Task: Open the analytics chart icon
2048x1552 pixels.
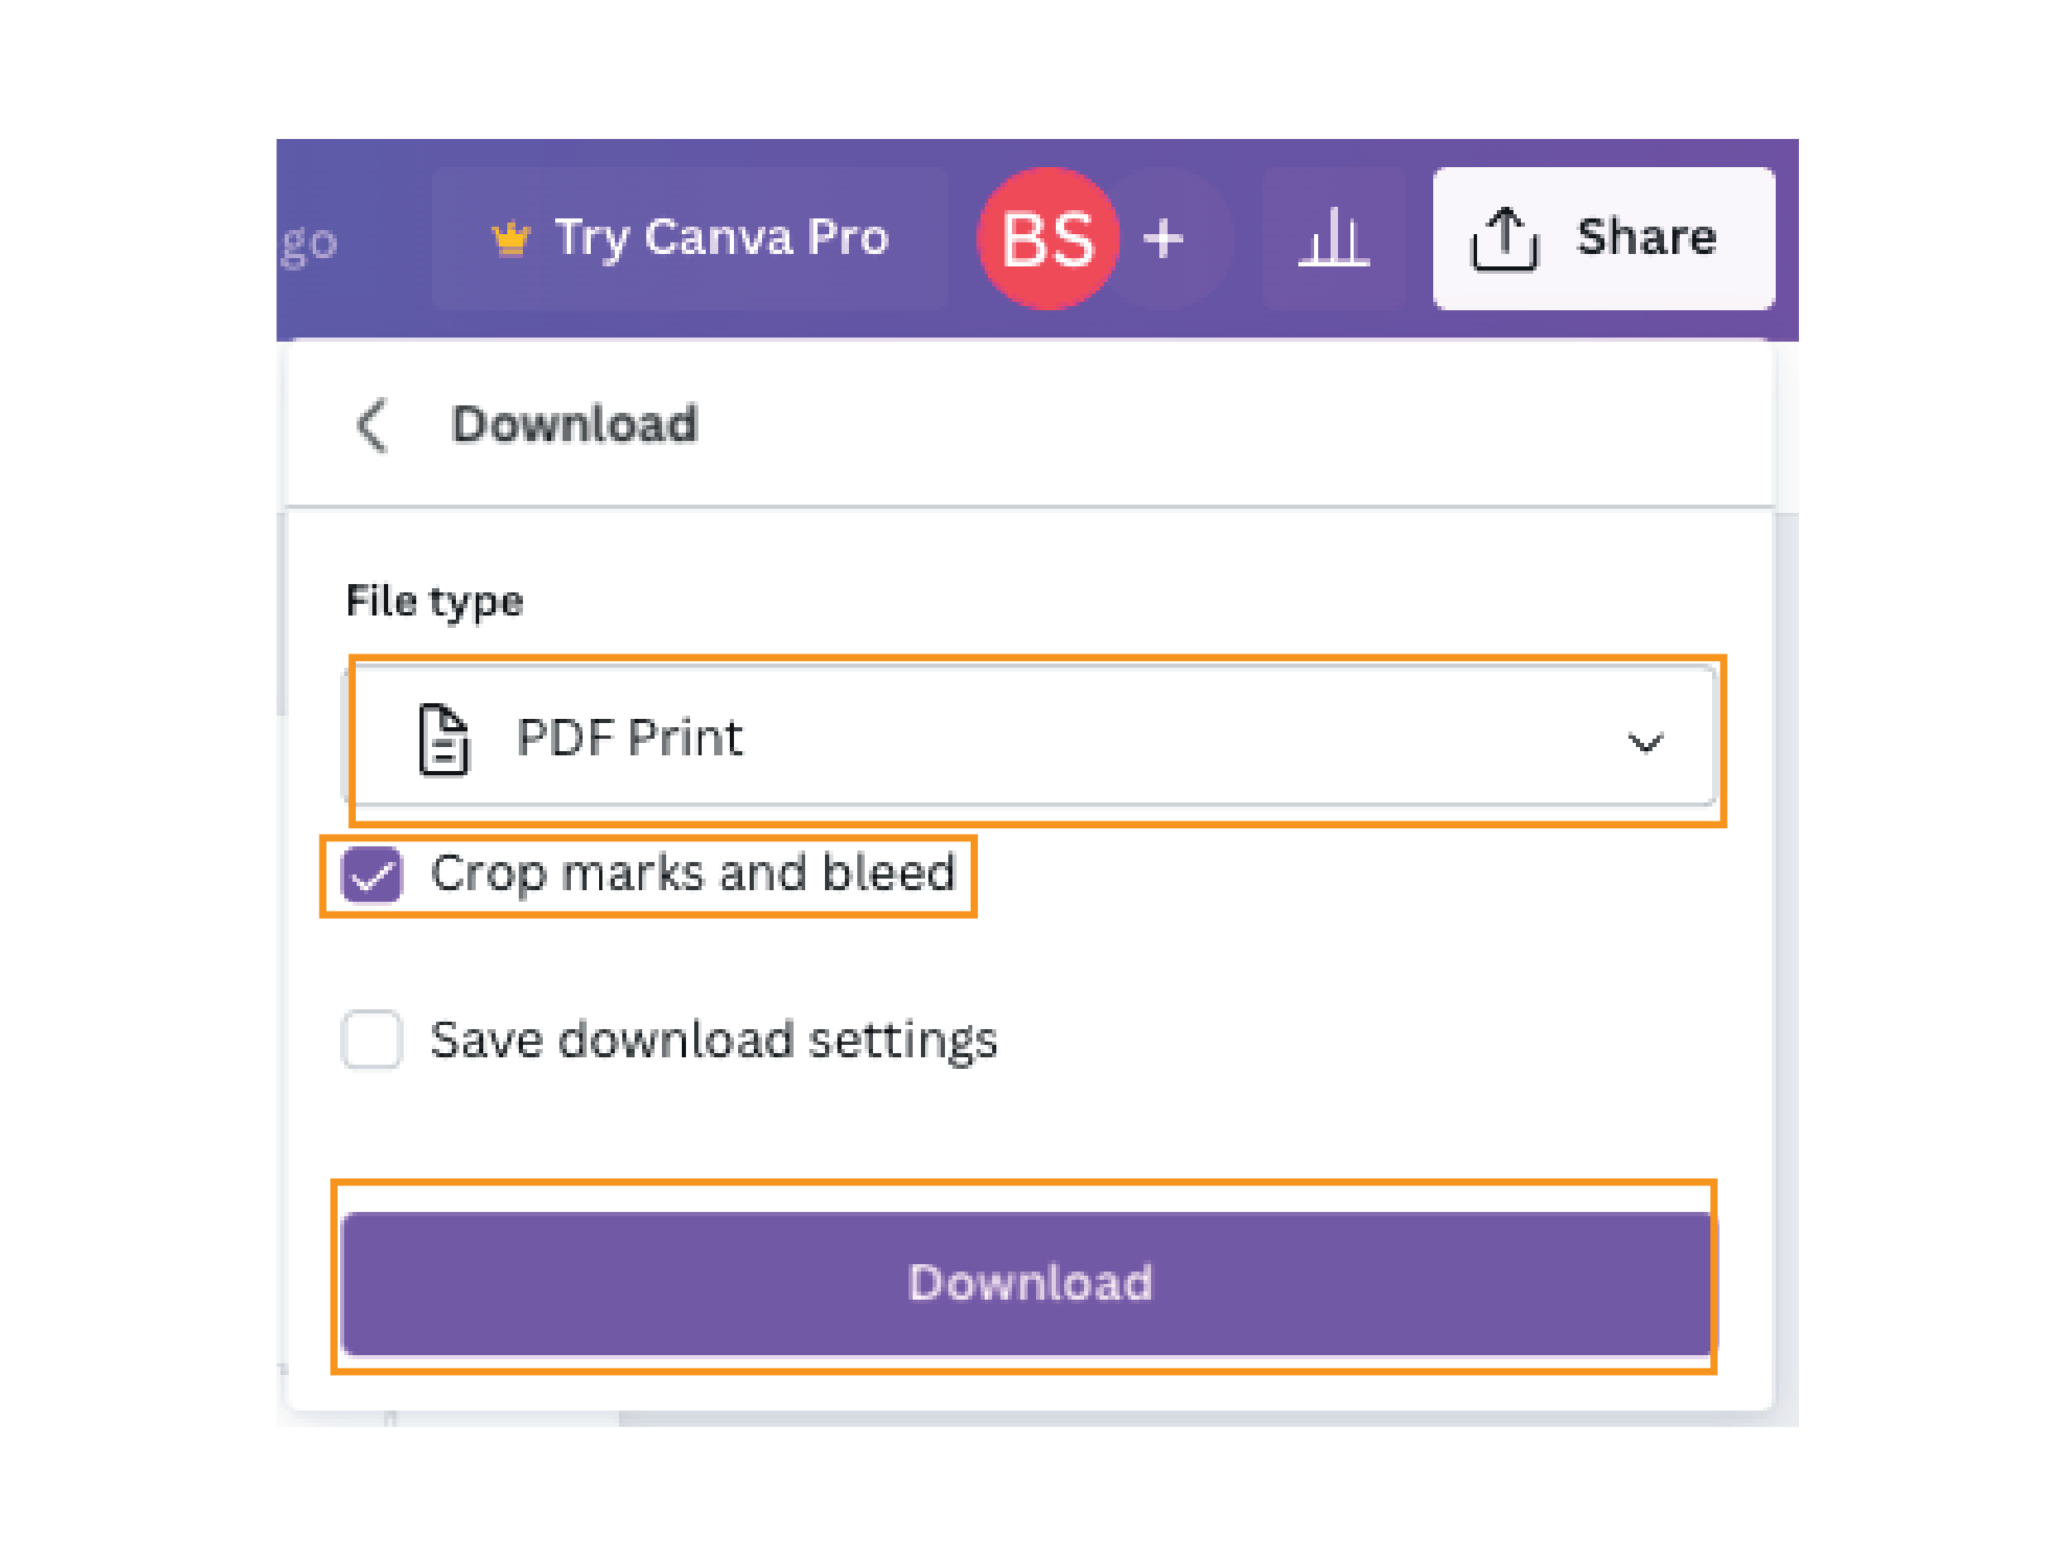Action: tap(1335, 238)
